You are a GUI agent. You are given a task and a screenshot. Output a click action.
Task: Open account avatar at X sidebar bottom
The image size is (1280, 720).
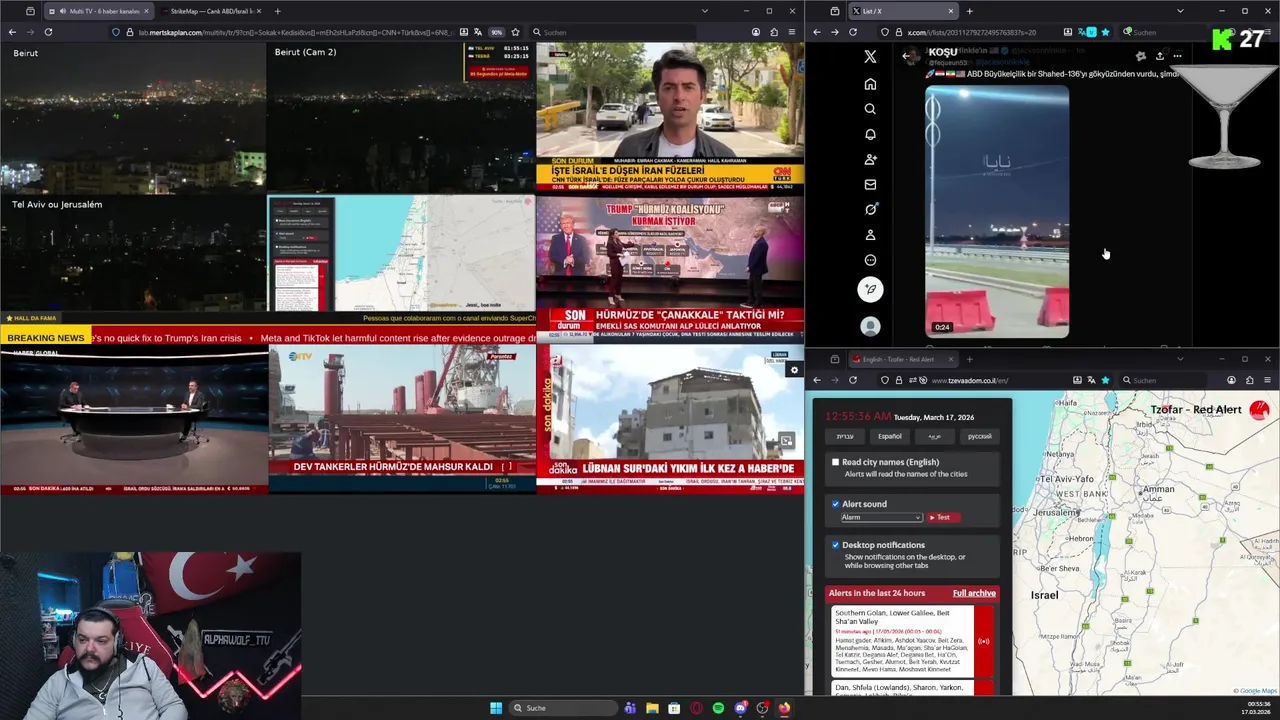[870, 326]
